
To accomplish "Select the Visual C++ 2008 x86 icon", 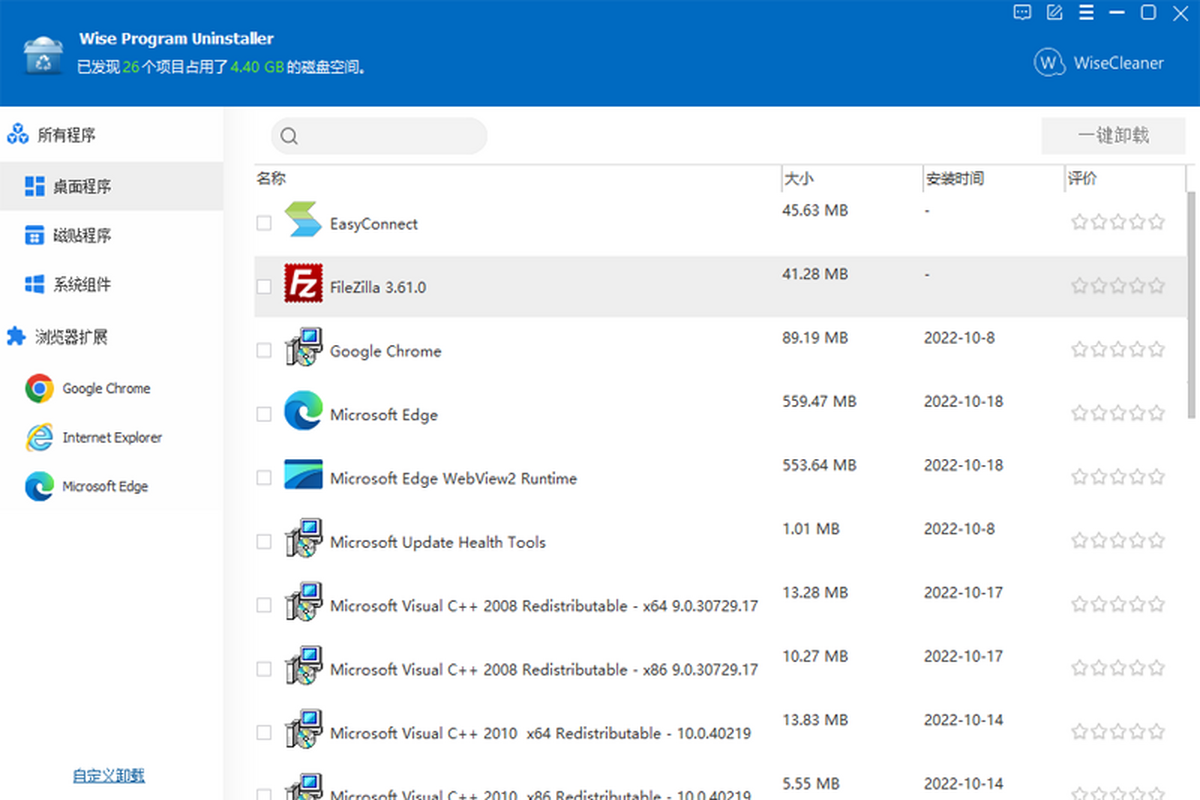I will point(303,665).
